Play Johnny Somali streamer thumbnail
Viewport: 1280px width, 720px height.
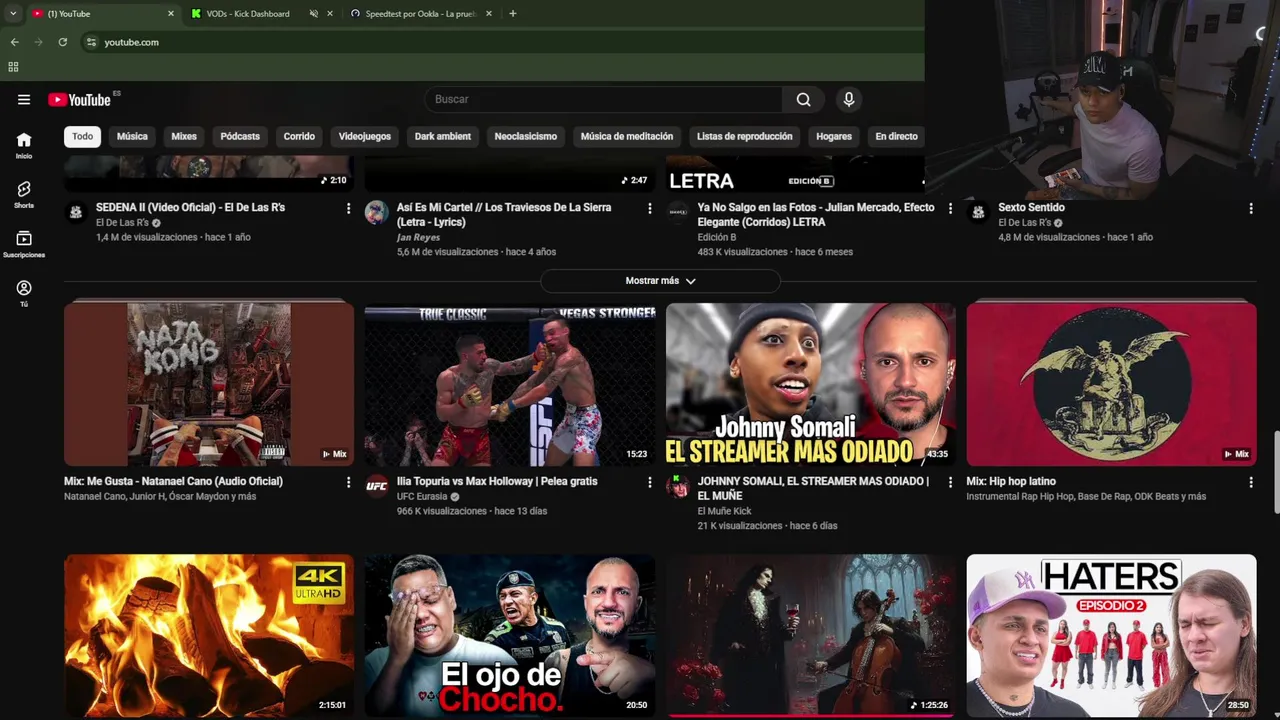[x=811, y=385]
